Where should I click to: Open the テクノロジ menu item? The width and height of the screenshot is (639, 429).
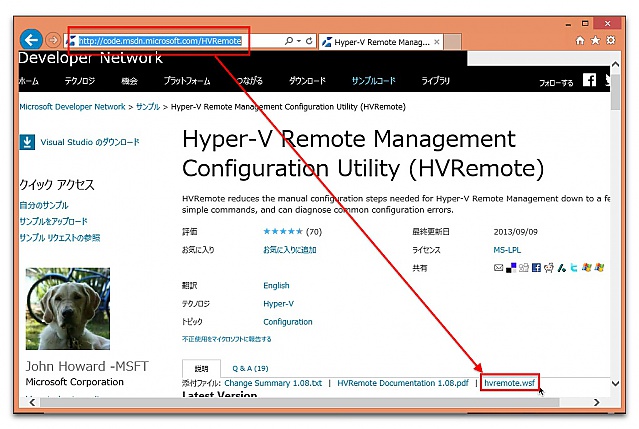pyautogui.click(x=80, y=81)
